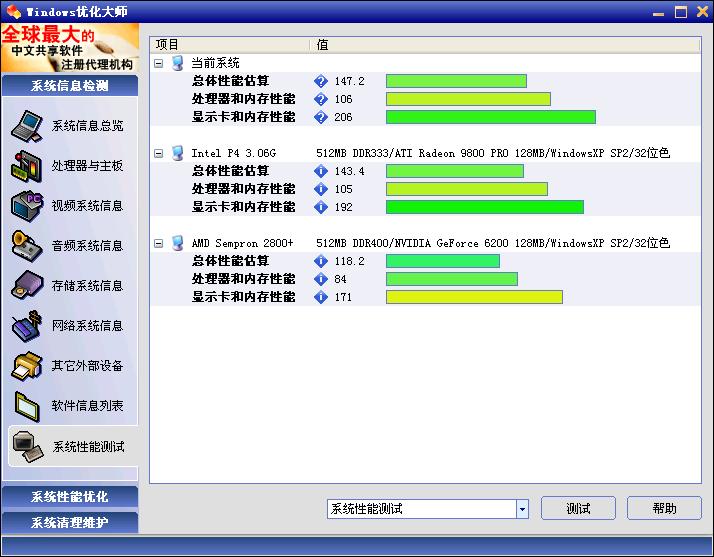Click computer icon beside Intel P4 3.06G
Screen dimensions: 714x557
point(178,153)
